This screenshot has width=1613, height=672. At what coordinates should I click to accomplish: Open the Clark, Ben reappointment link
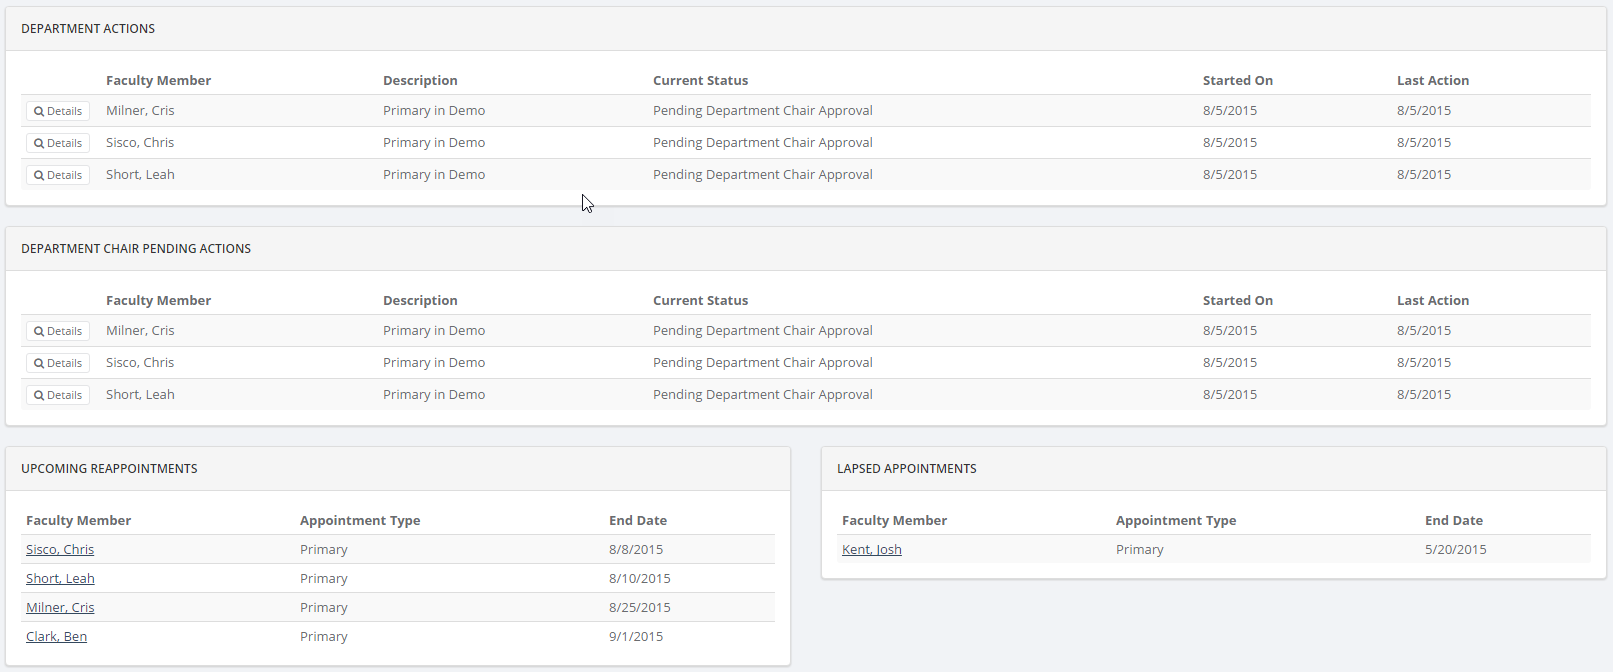[56, 637]
